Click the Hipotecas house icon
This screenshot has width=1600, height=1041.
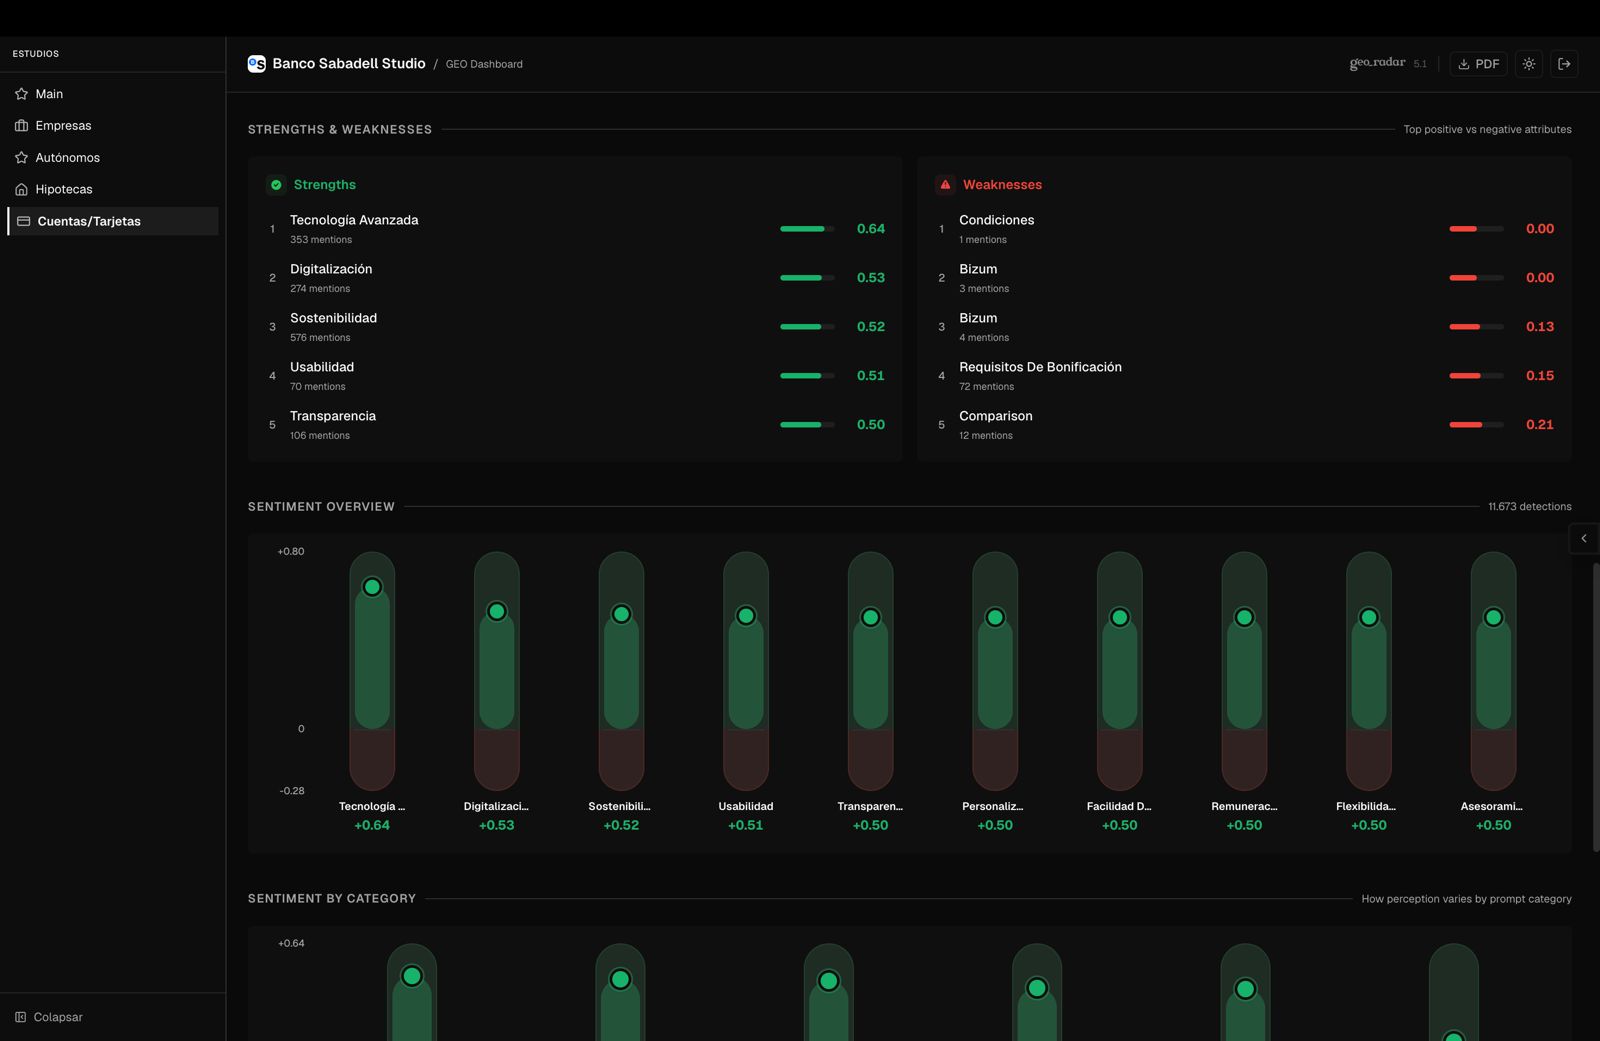tap(21, 190)
